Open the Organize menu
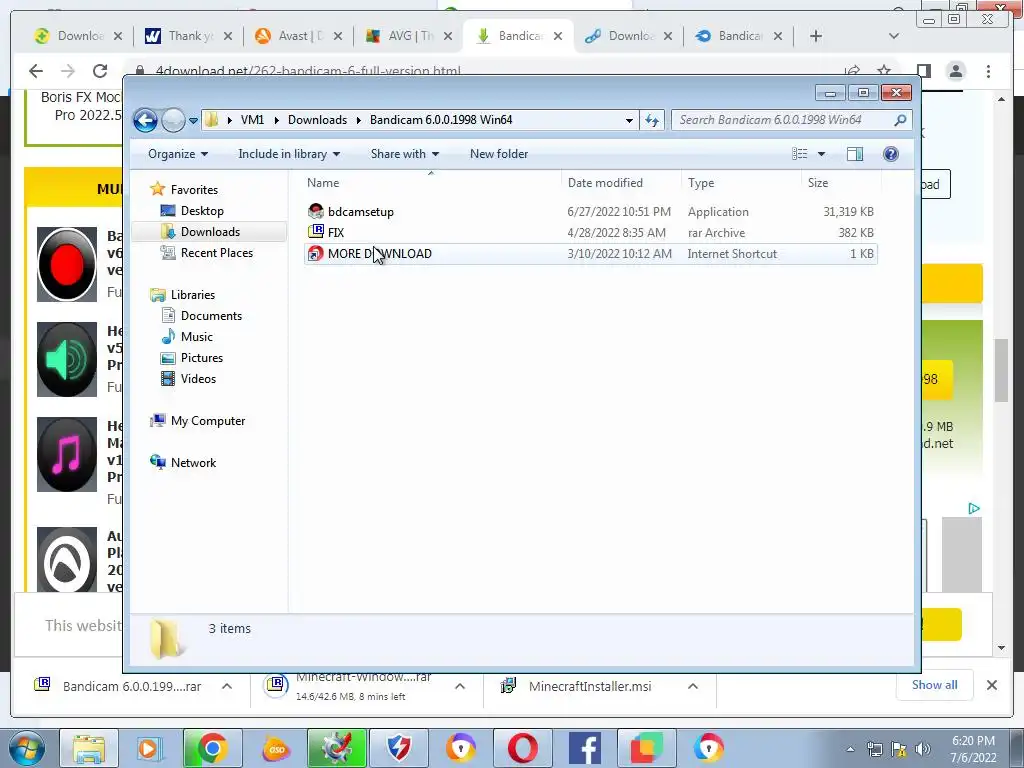The width and height of the screenshot is (1024, 768). point(178,154)
